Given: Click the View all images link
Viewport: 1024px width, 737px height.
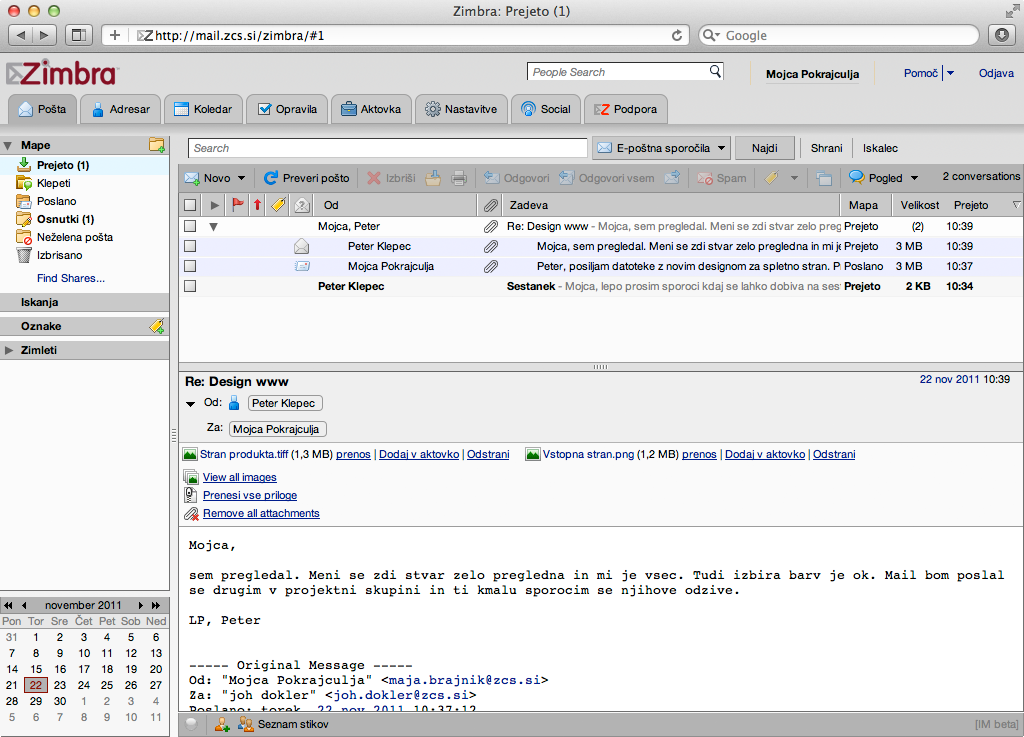Looking at the screenshot, I should 240,477.
